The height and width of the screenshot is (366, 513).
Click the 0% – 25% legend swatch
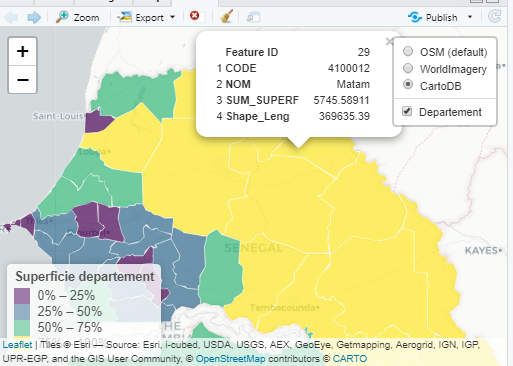pos(22,296)
